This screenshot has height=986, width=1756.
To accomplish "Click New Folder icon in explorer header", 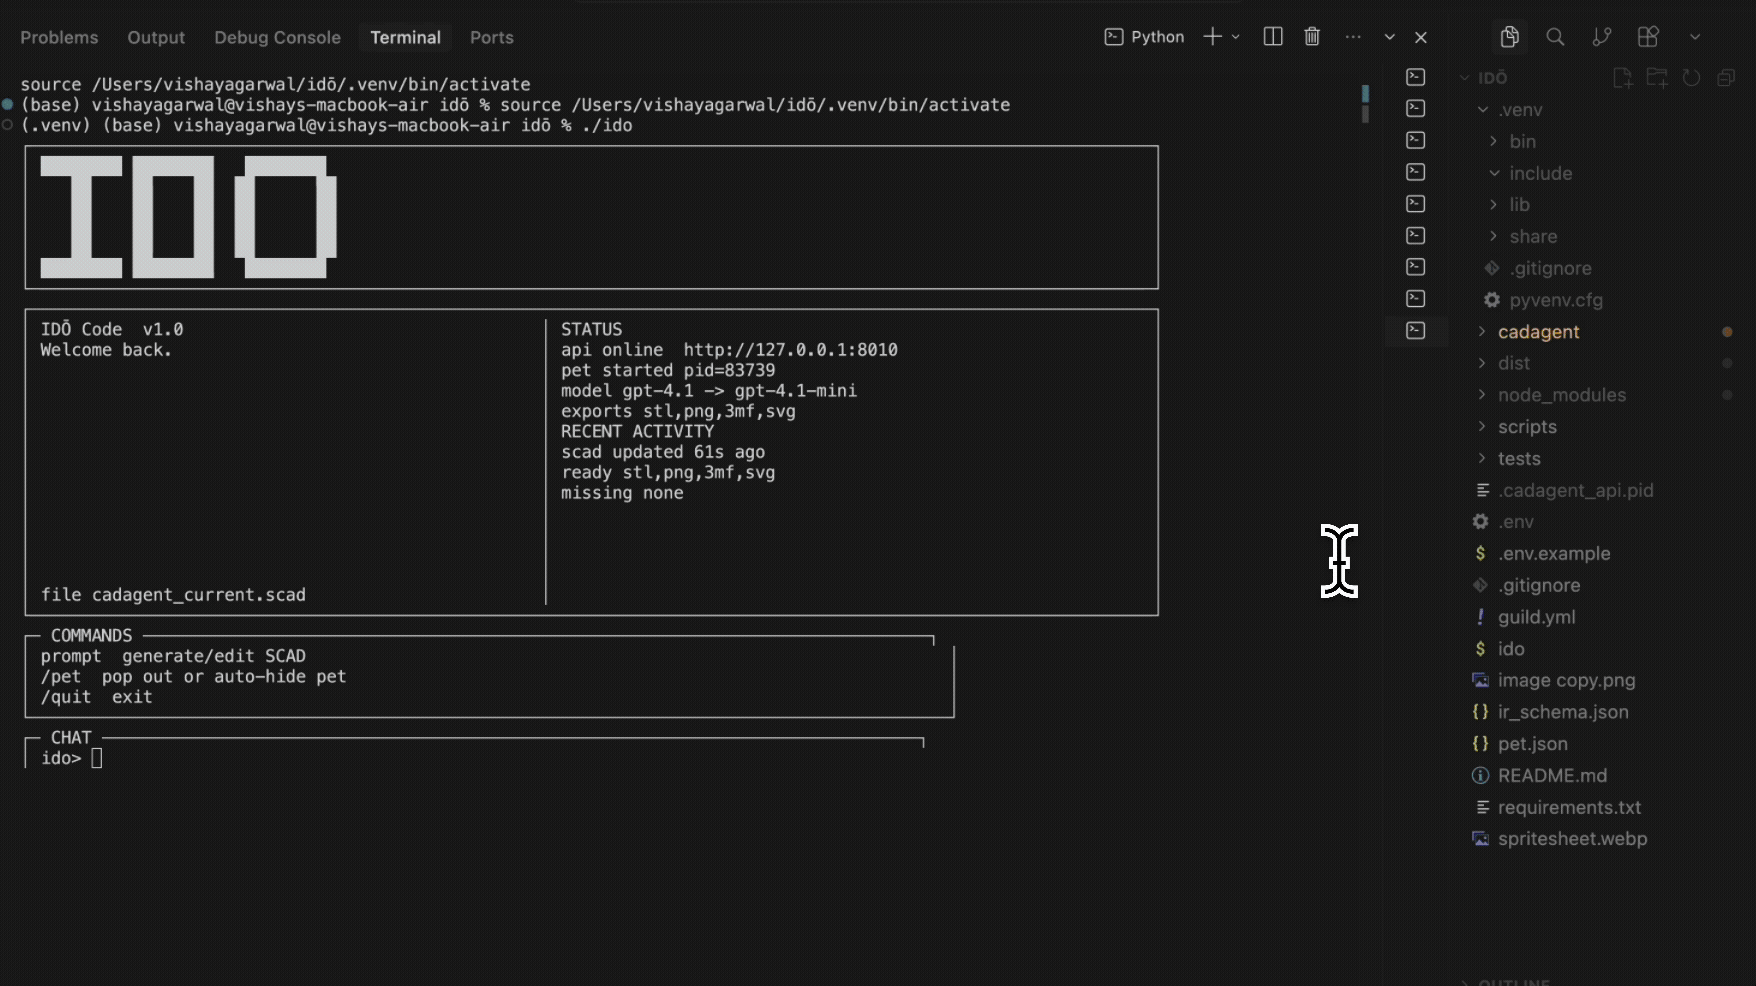I will (x=1657, y=77).
